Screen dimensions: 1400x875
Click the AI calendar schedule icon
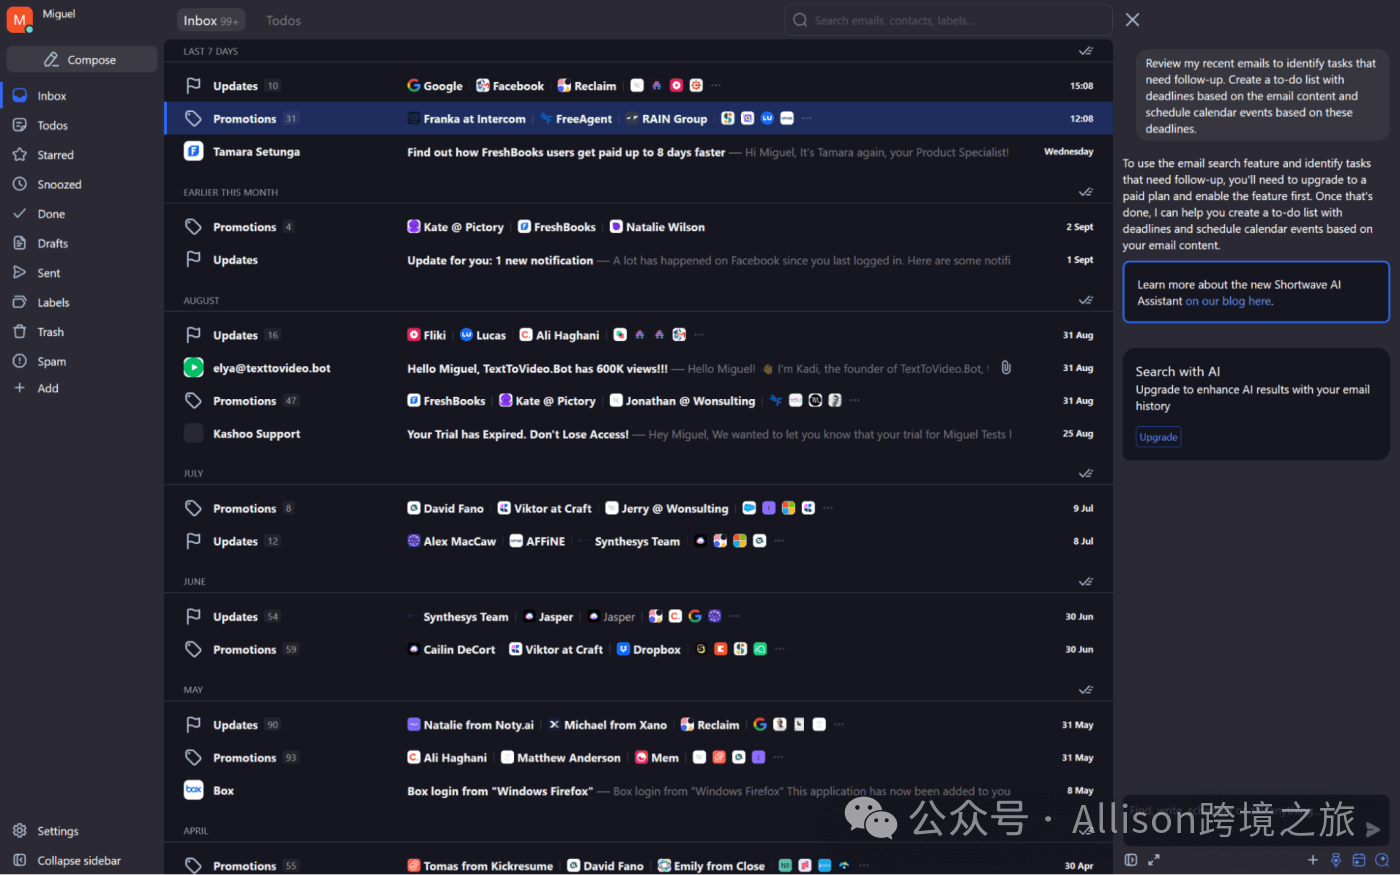tap(1359, 860)
